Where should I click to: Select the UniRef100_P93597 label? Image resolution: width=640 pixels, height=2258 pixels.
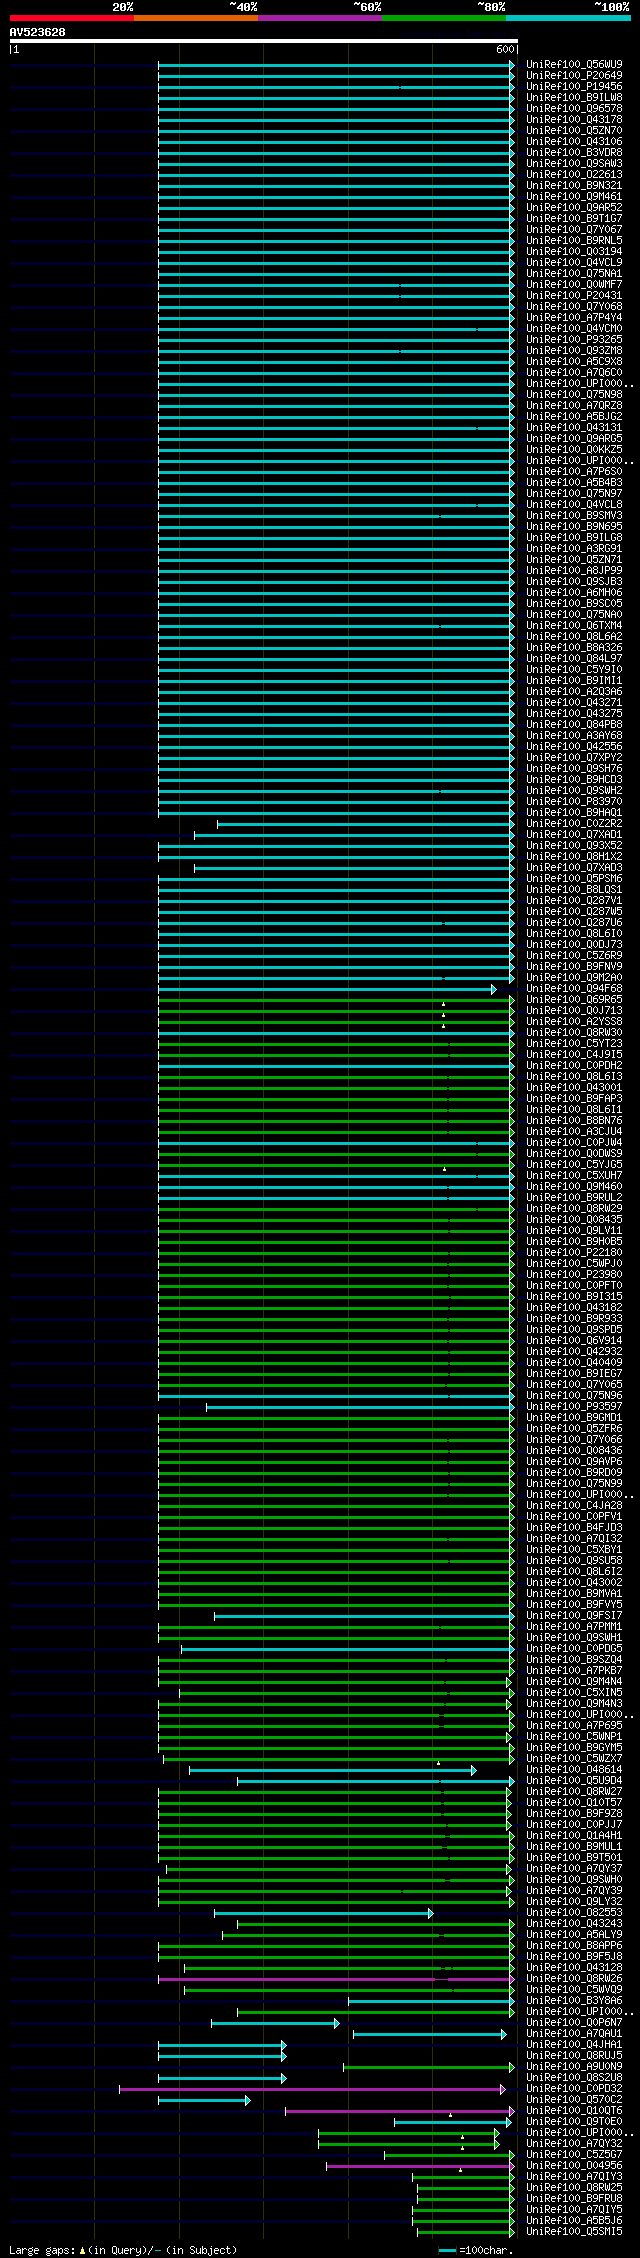point(574,1406)
